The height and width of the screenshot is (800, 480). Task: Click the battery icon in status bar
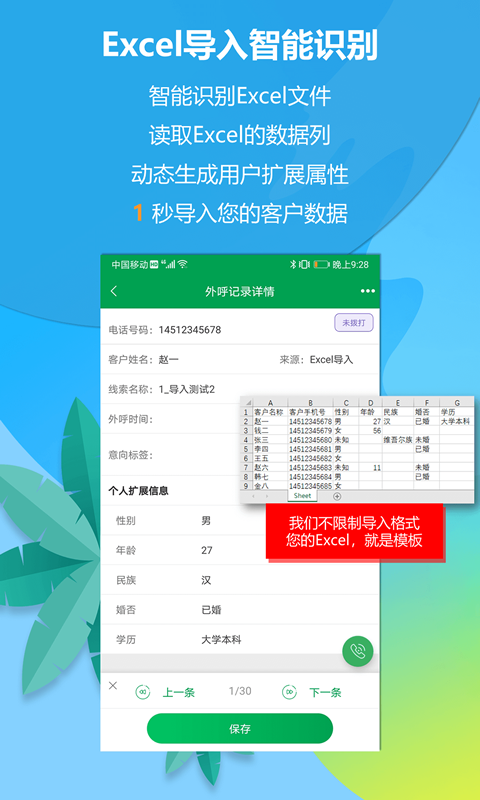click(x=321, y=264)
